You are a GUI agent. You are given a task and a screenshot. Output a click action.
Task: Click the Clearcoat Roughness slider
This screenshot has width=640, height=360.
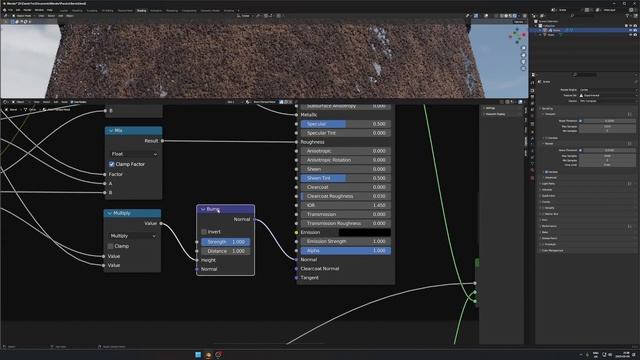tap(346, 196)
